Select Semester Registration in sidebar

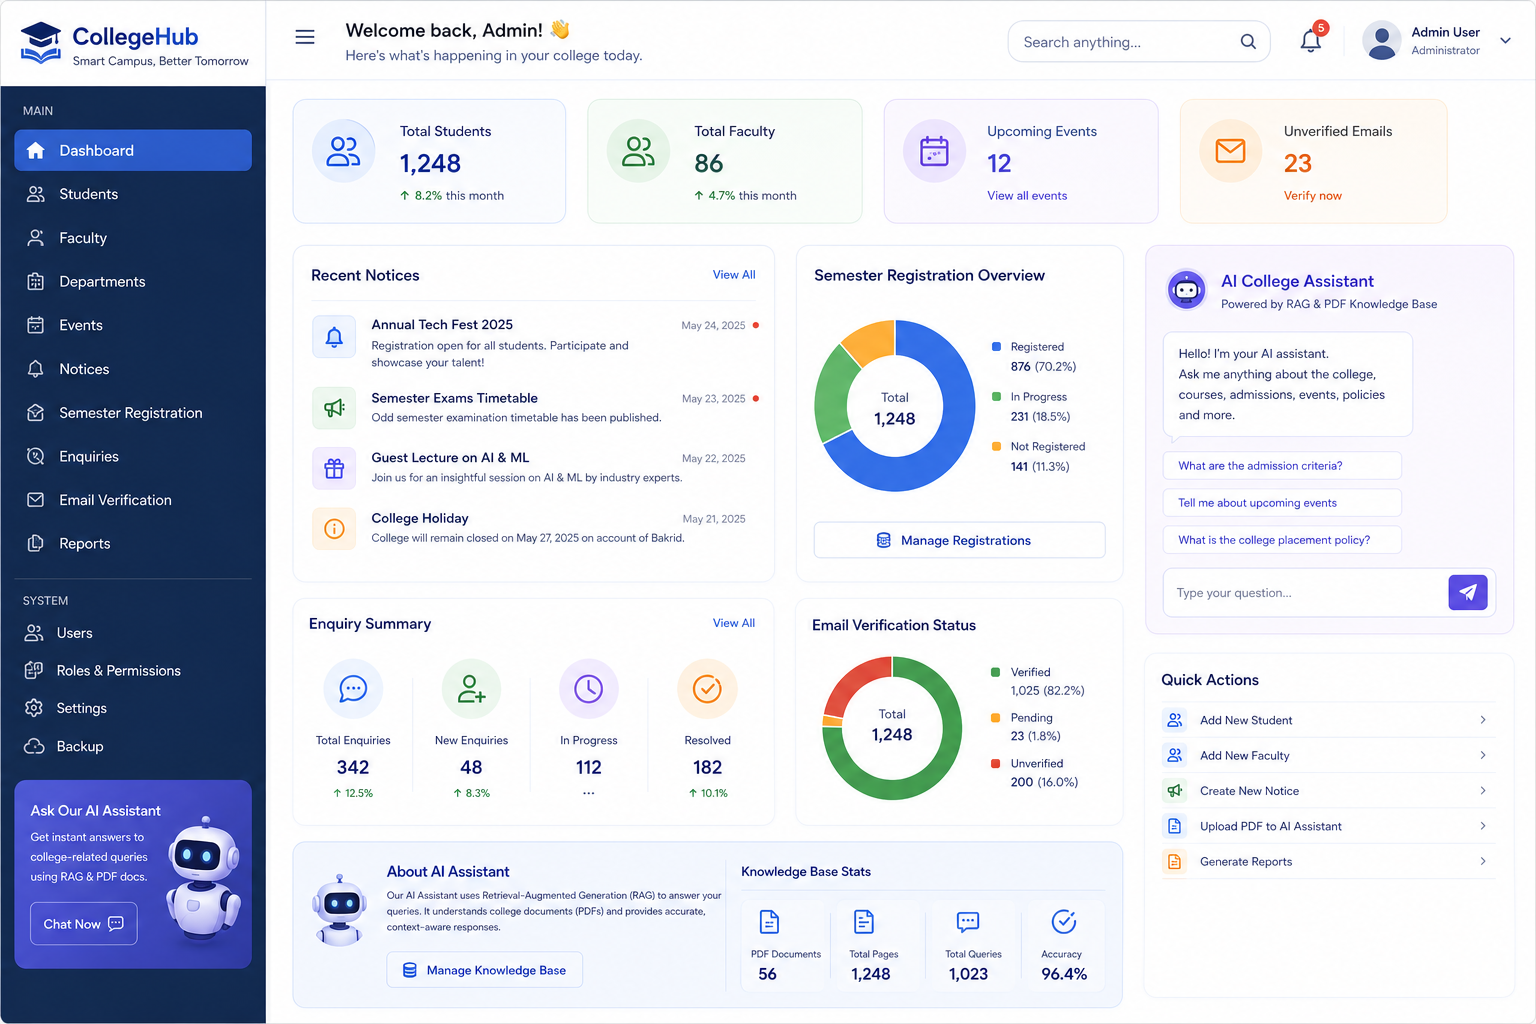click(133, 413)
